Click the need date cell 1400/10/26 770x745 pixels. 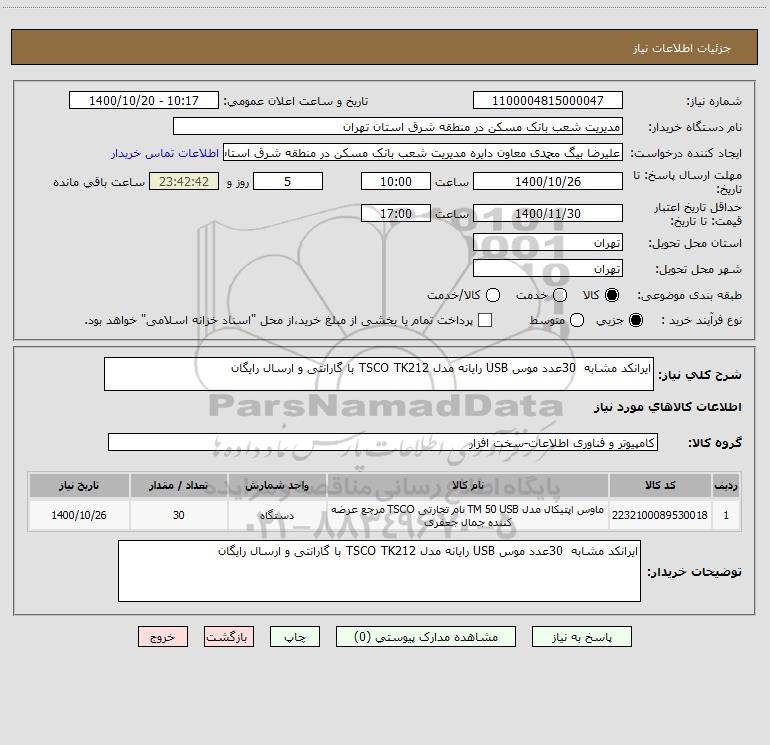(x=79, y=515)
